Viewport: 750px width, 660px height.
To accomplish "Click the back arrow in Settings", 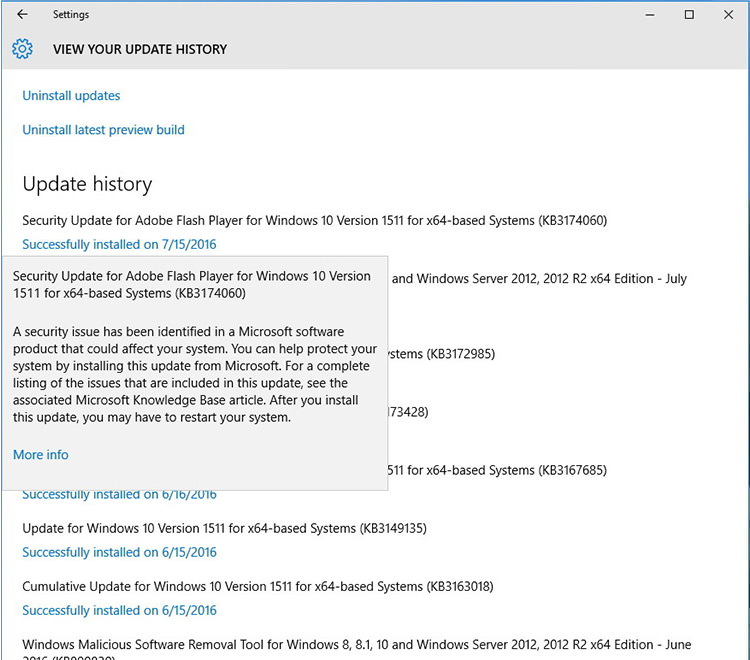I will coord(22,15).
